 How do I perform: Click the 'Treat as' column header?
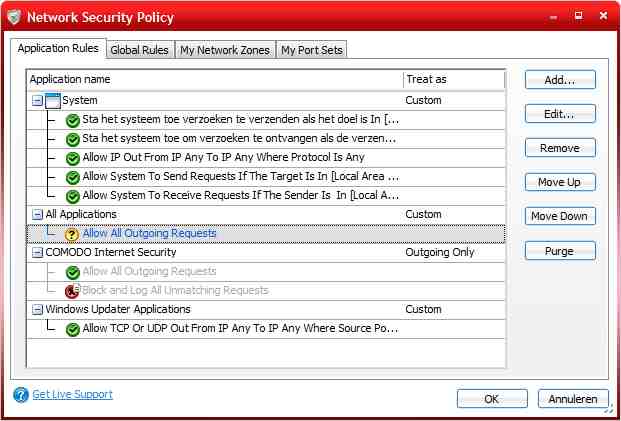453,79
